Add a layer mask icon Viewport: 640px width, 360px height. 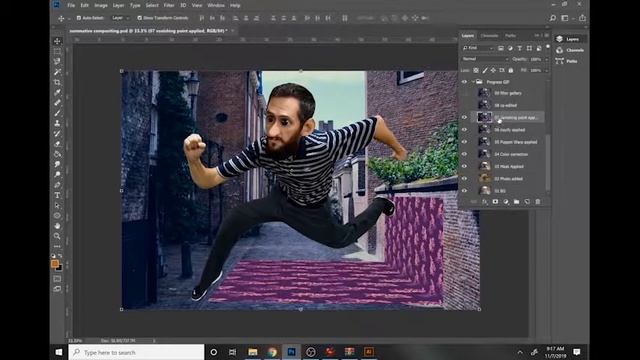[x=495, y=202]
